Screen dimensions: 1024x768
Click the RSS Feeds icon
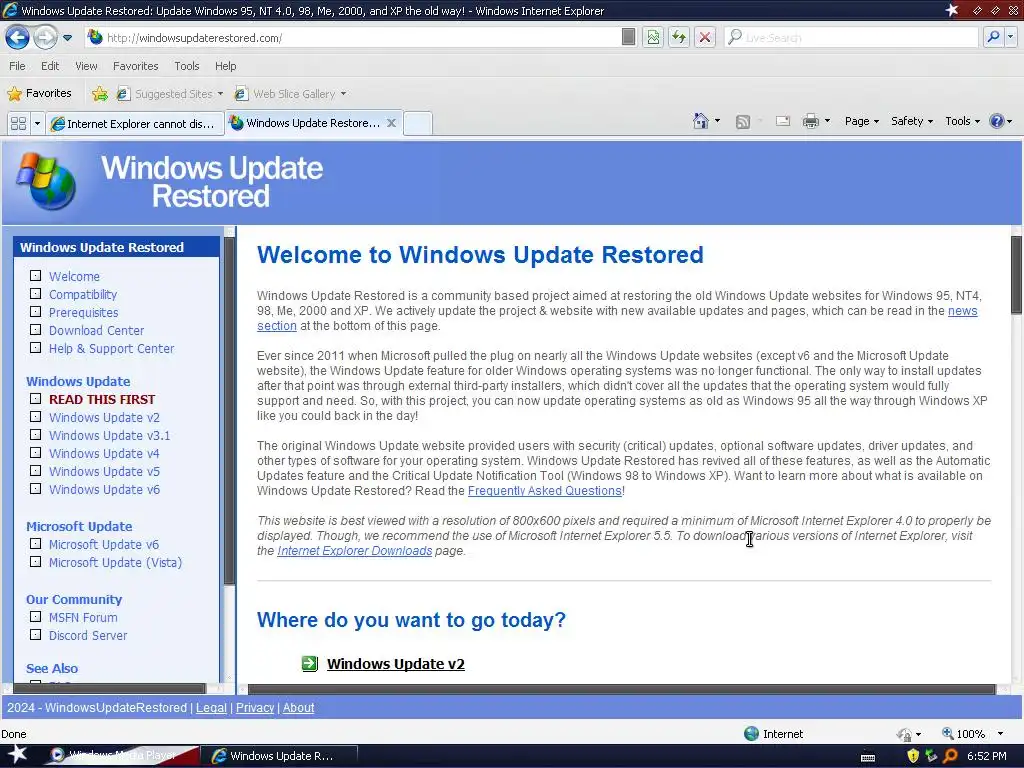click(743, 121)
